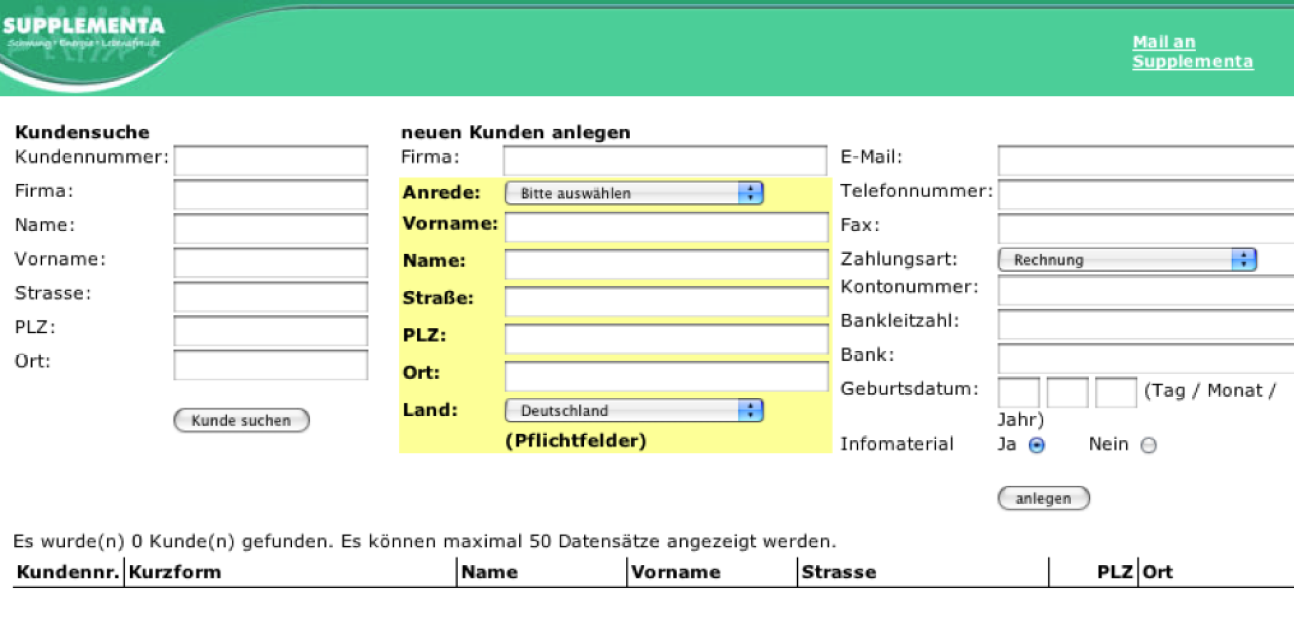Image resolution: width=1294 pixels, height=628 pixels.
Task: Click the Kundennummer search field
Action: pos(271,161)
